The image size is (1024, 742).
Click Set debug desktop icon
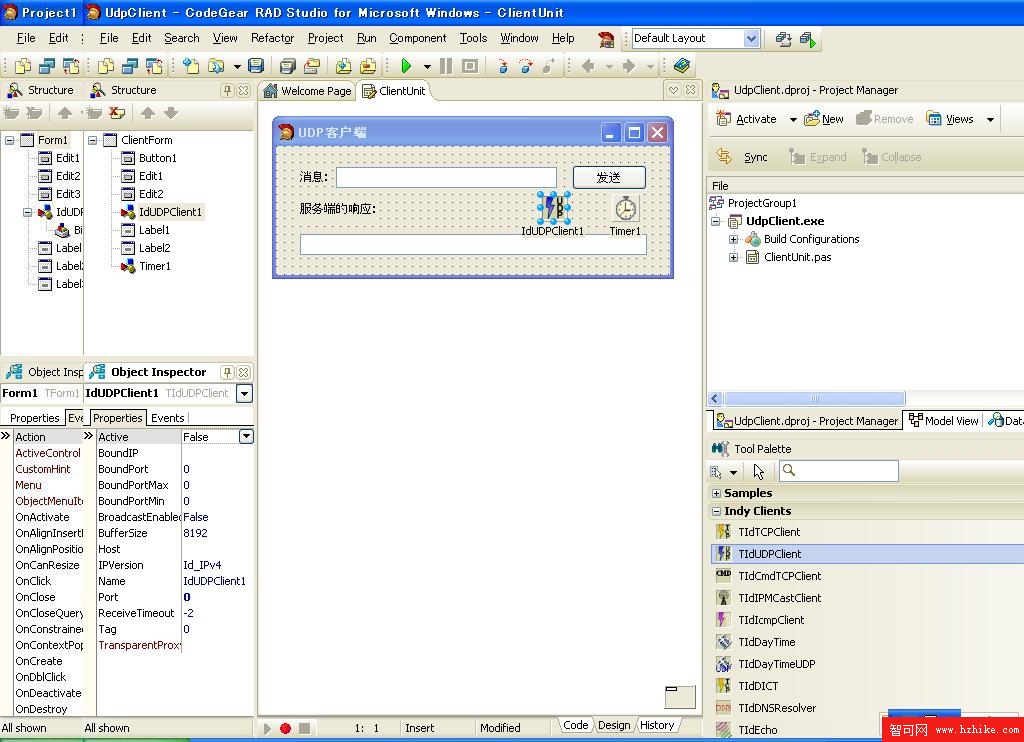tap(808, 39)
